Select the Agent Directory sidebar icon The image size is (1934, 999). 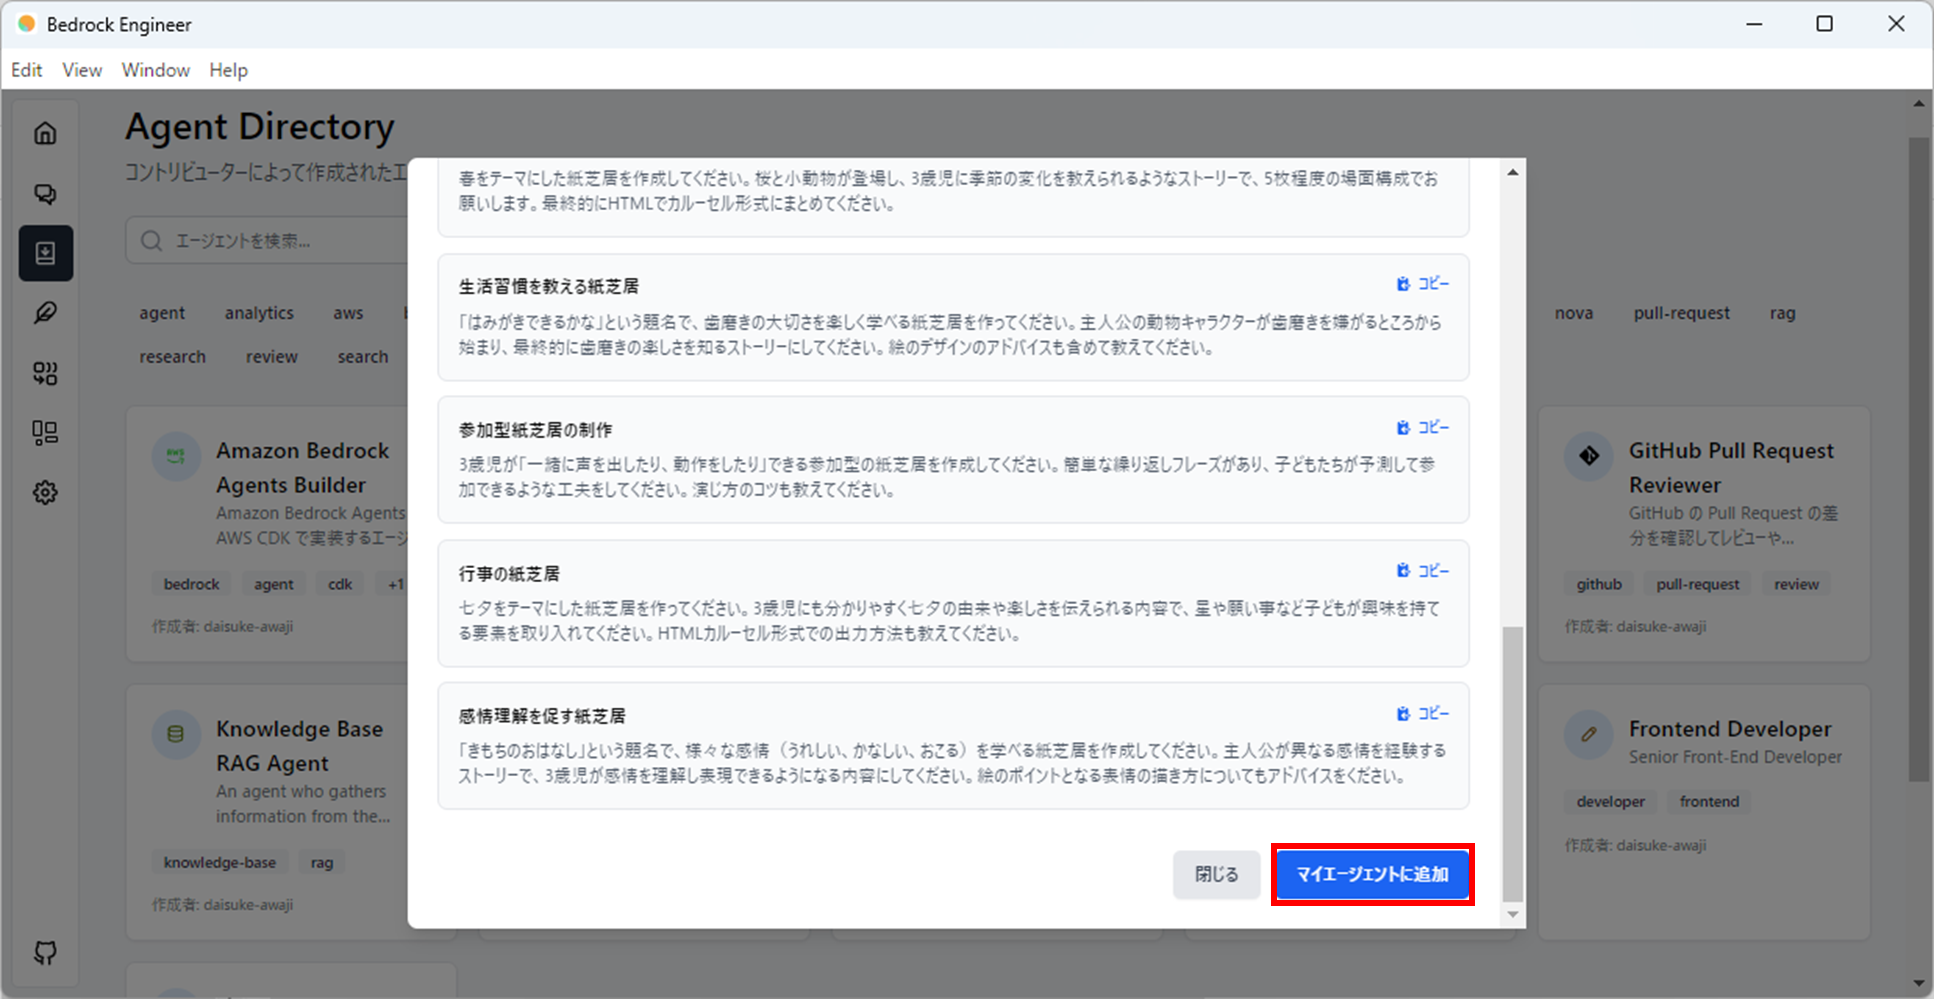45,253
